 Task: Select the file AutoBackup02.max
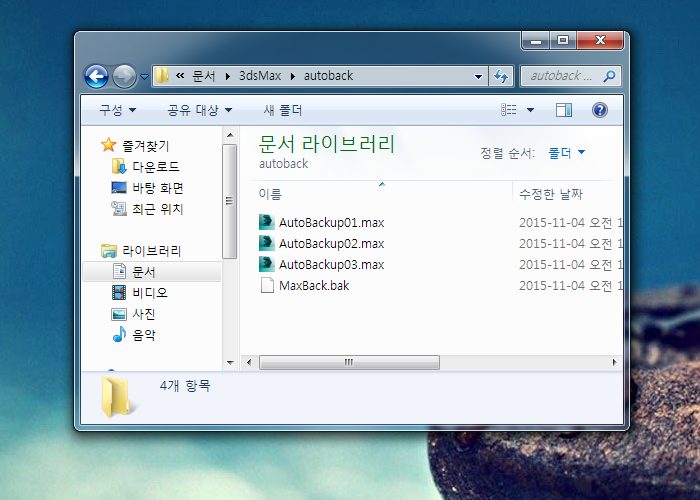pyautogui.click(x=331, y=243)
